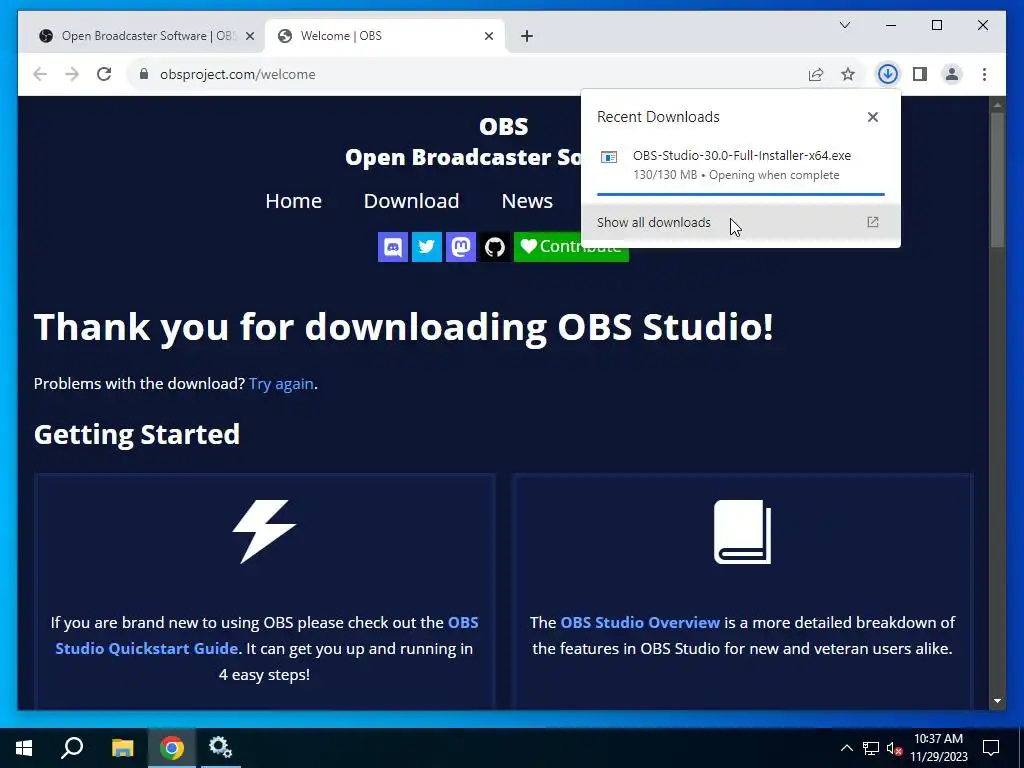Open the tab search dropdown chevron

[x=844, y=25]
